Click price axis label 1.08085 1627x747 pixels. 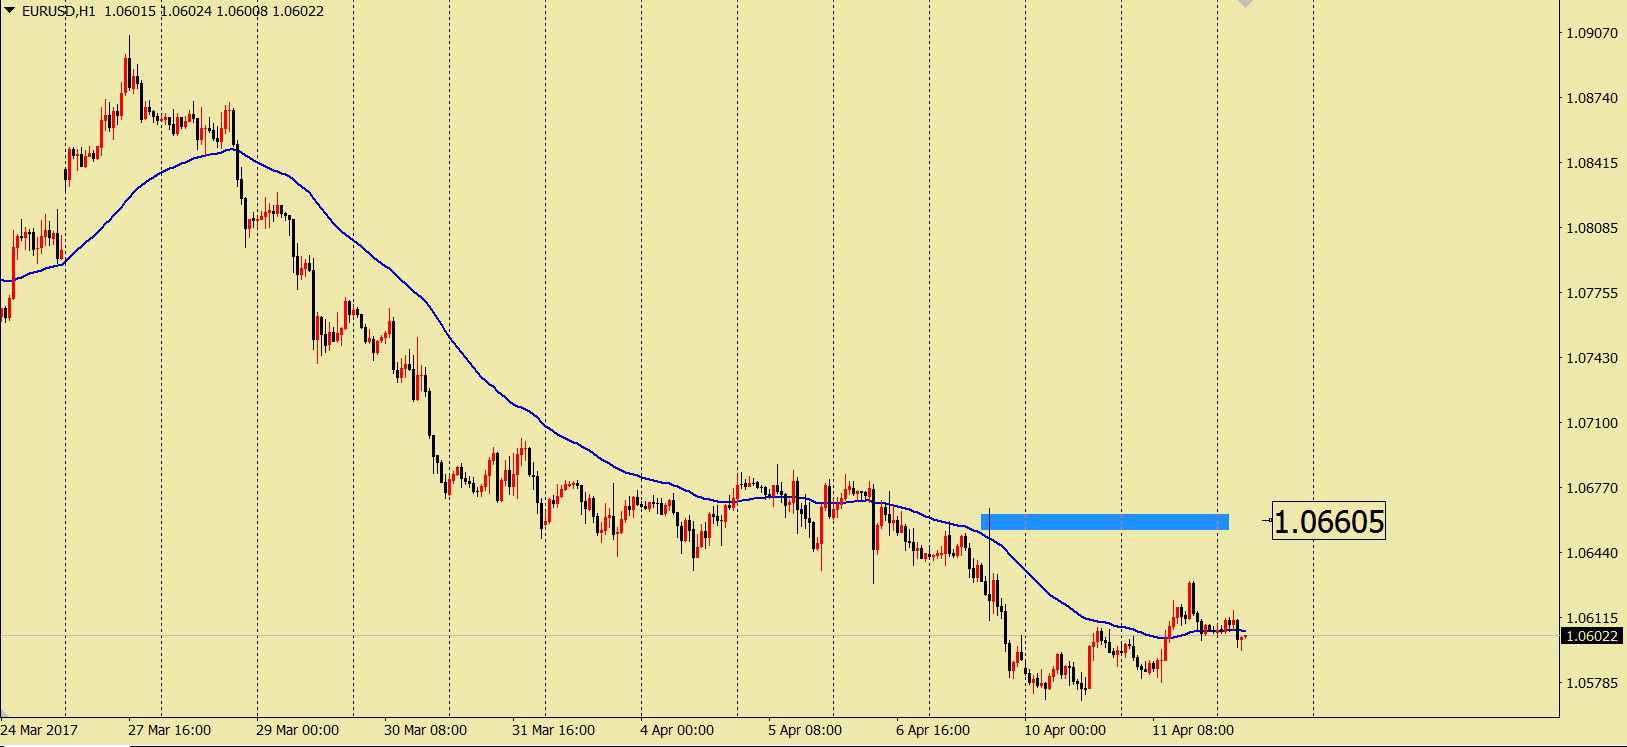click(x=1591, y=228)
